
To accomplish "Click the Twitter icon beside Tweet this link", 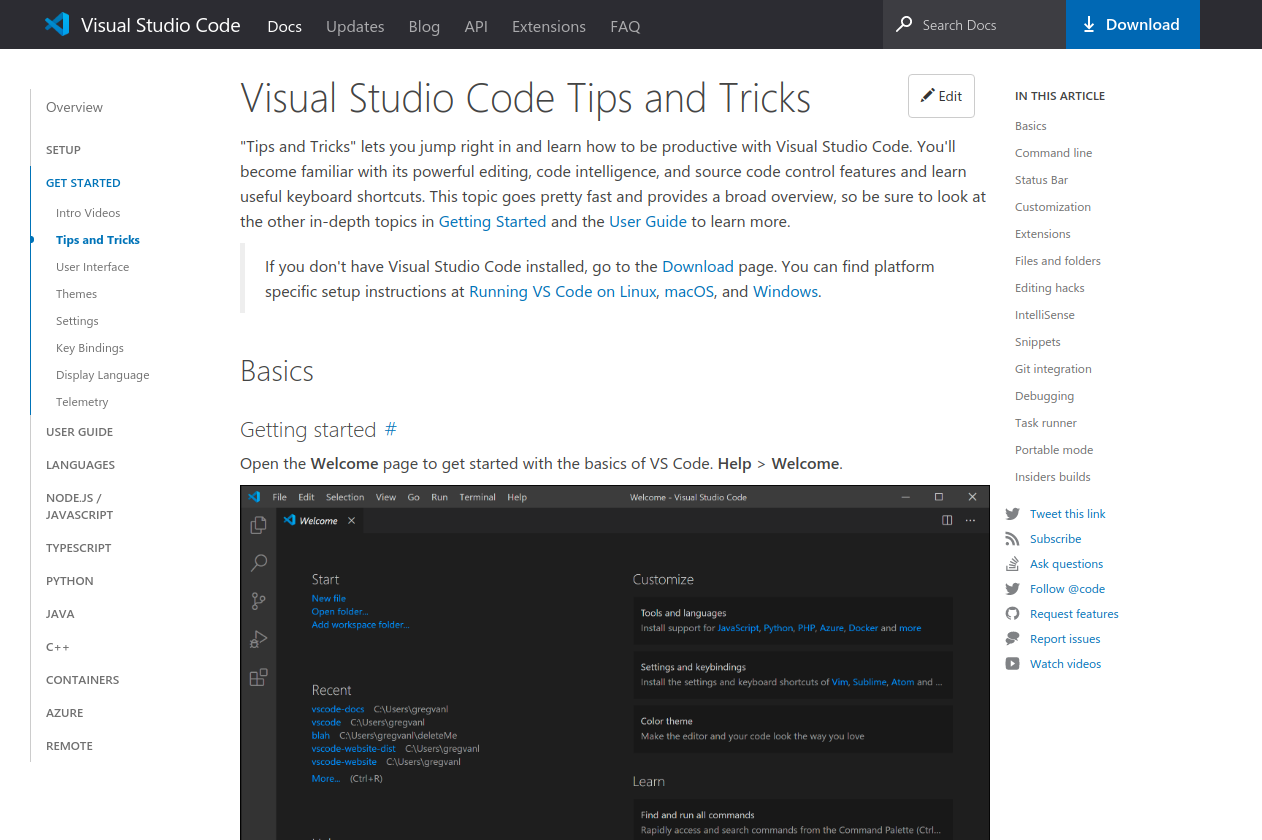I will 1012,514.
